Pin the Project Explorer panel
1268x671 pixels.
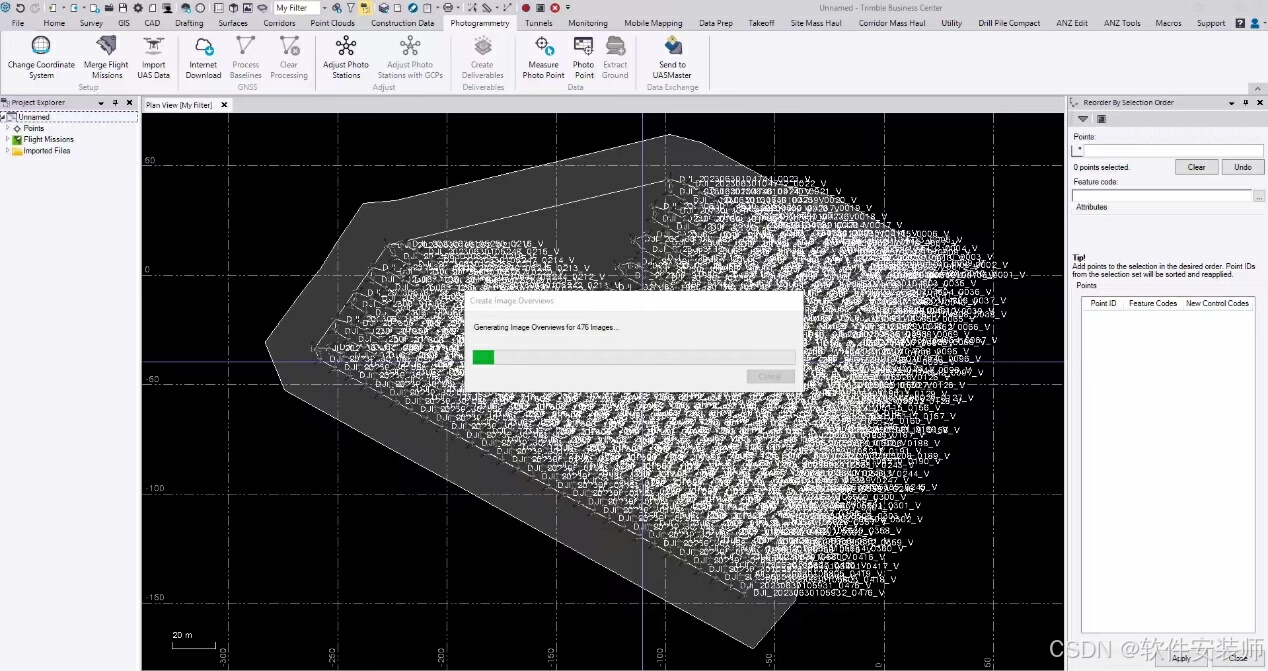[115, 102]
